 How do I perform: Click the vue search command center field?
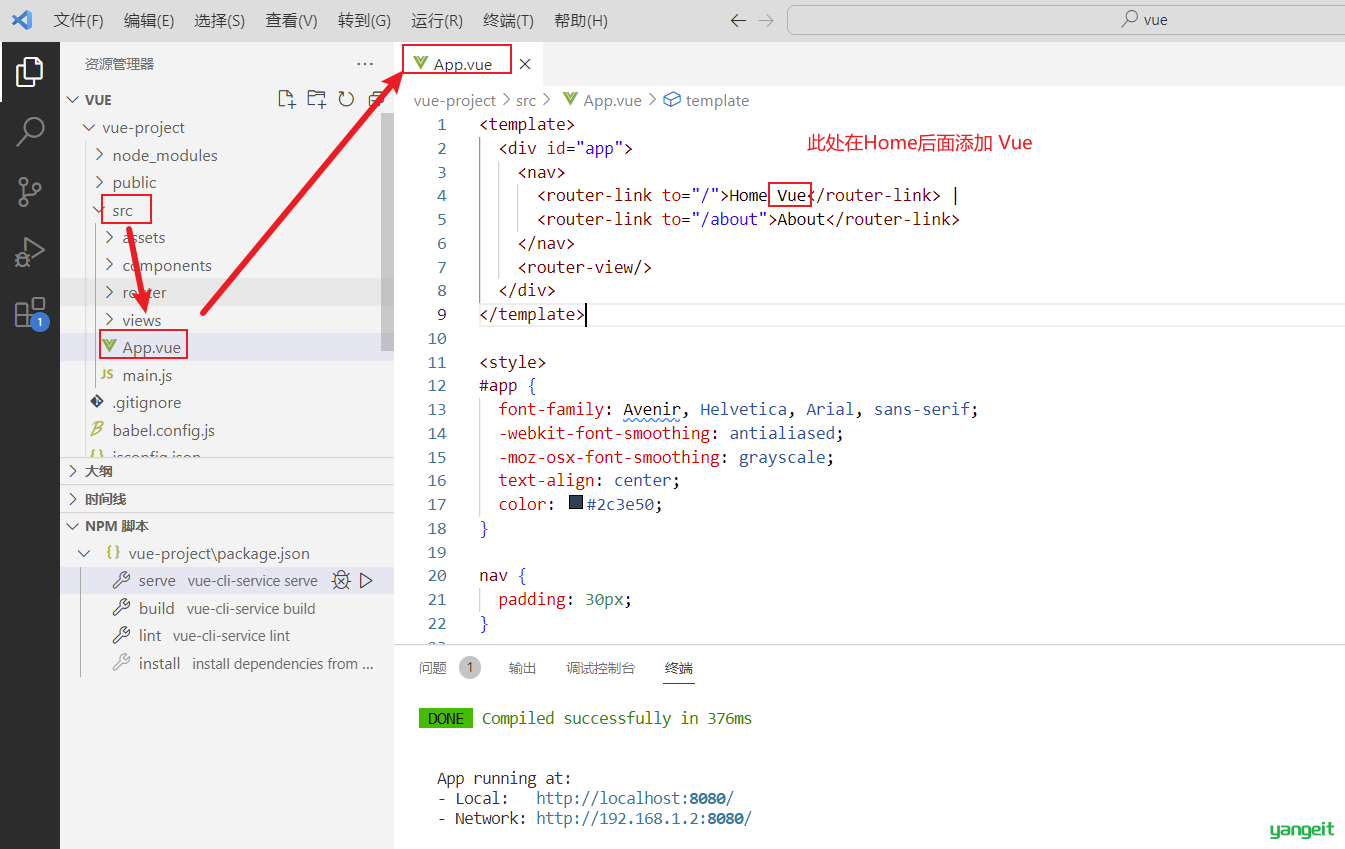[1066, 20]
